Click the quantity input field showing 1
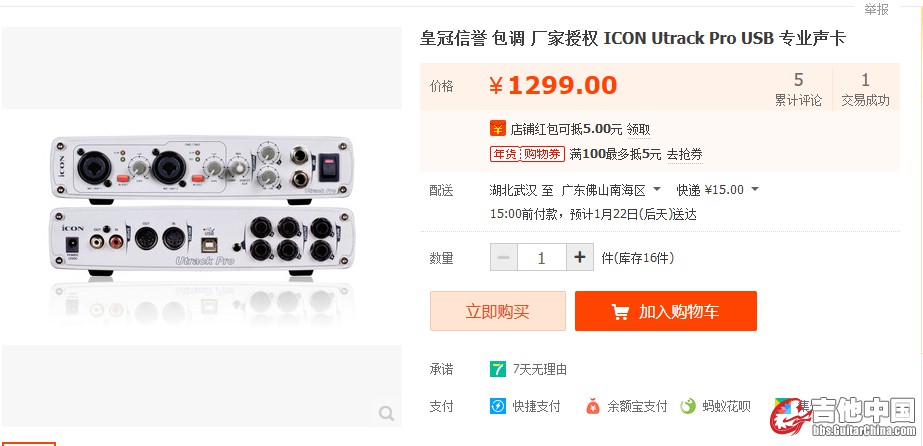Screen dimensions: 923x446 point(542,258)
